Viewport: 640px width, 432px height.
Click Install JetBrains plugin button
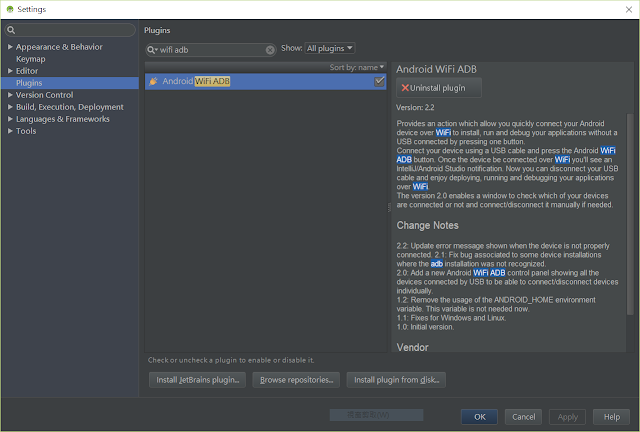(198, 380)
